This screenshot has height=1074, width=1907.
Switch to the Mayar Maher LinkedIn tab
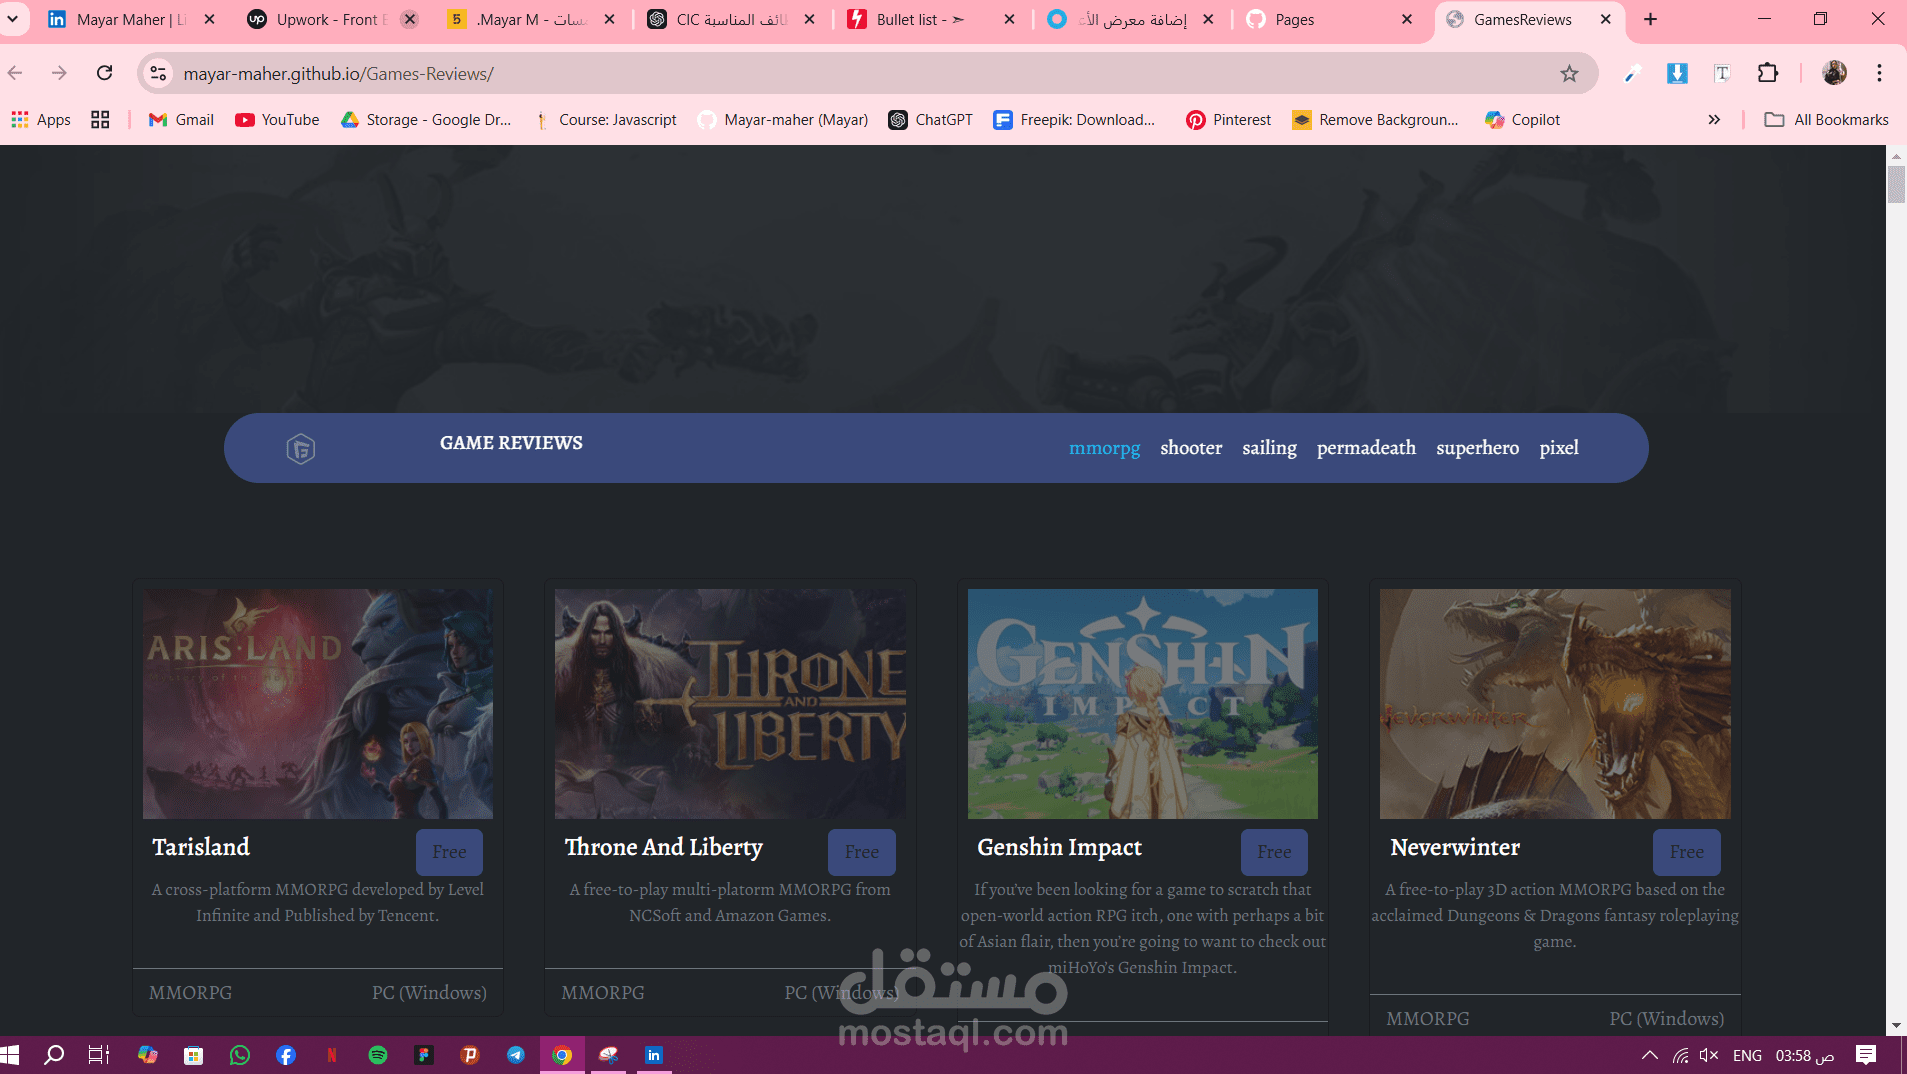130,19
